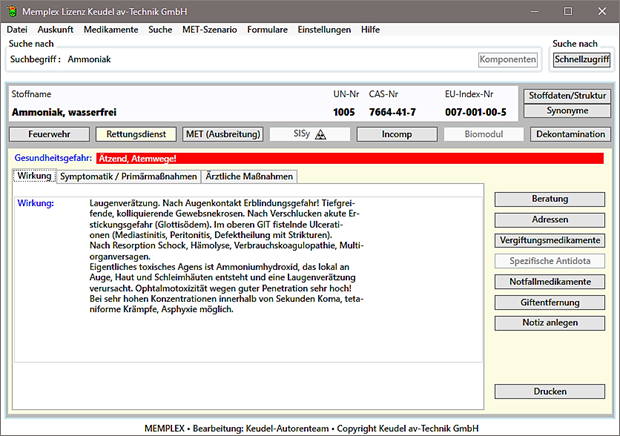Open Giftentfernung
Viewport: 620px width, 436px height.
(550, 302)
